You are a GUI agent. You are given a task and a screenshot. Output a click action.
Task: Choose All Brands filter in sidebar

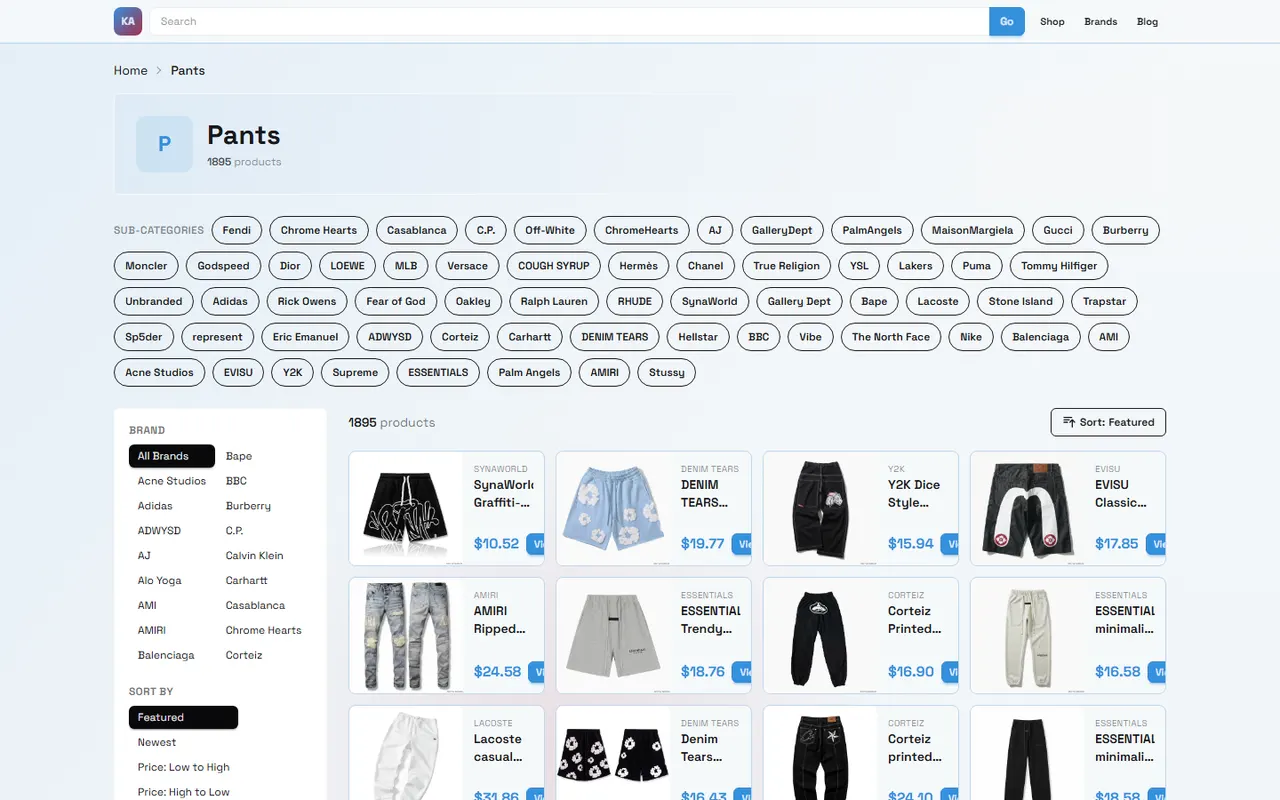point(172,456)
